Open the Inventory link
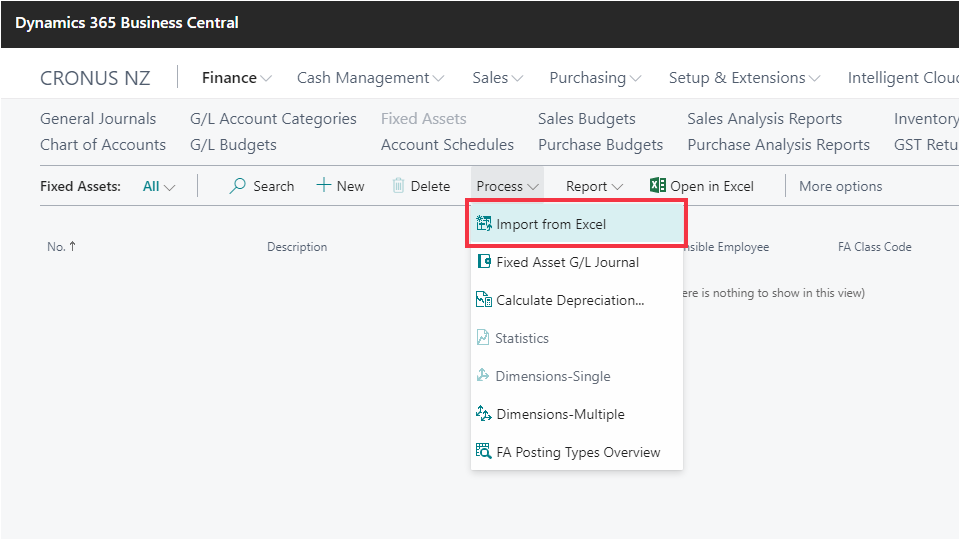960x540 pixels. coord(926,119)
